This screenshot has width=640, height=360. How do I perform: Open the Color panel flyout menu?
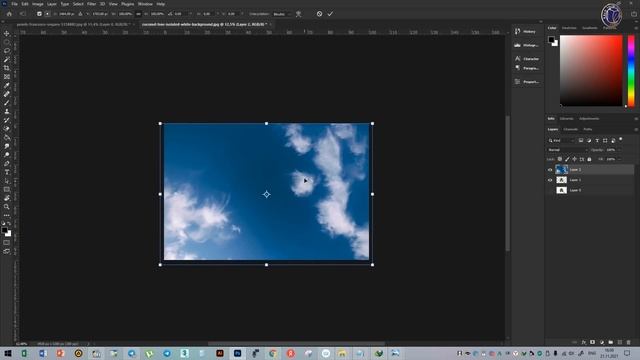point(636,28)
